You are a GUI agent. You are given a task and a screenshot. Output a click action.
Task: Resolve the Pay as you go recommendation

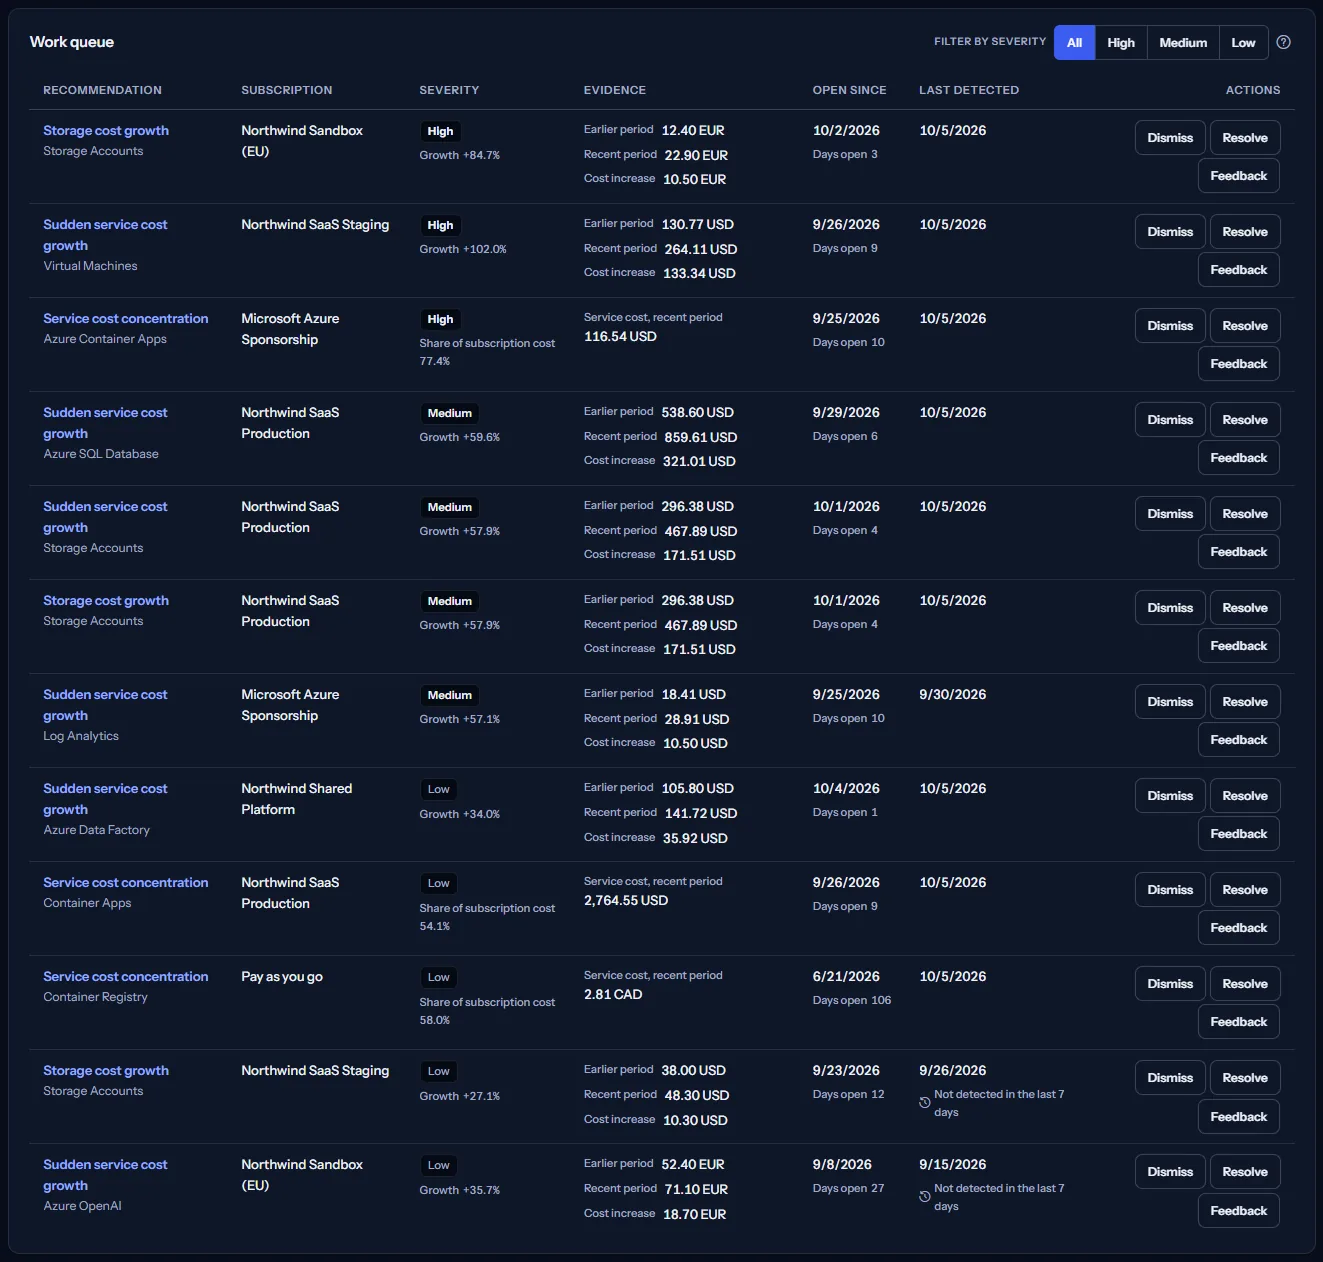point(1245,984)
